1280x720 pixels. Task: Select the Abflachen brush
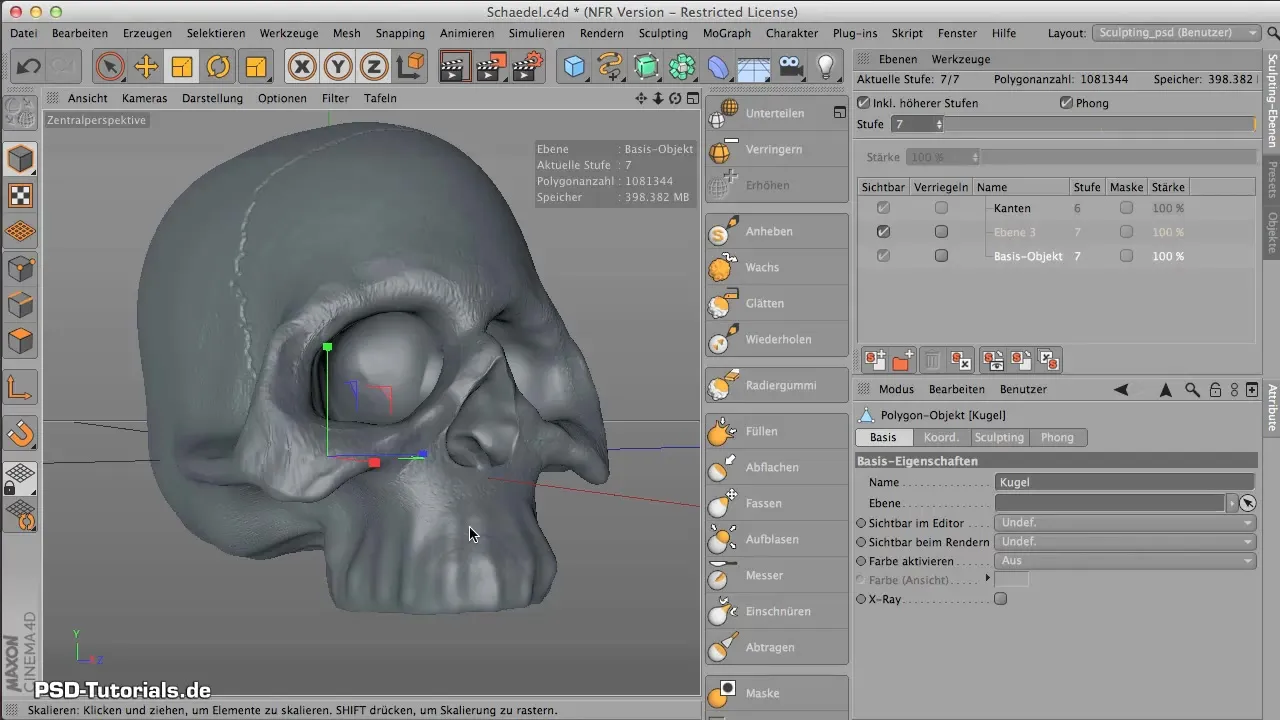[x=776, y=467]
